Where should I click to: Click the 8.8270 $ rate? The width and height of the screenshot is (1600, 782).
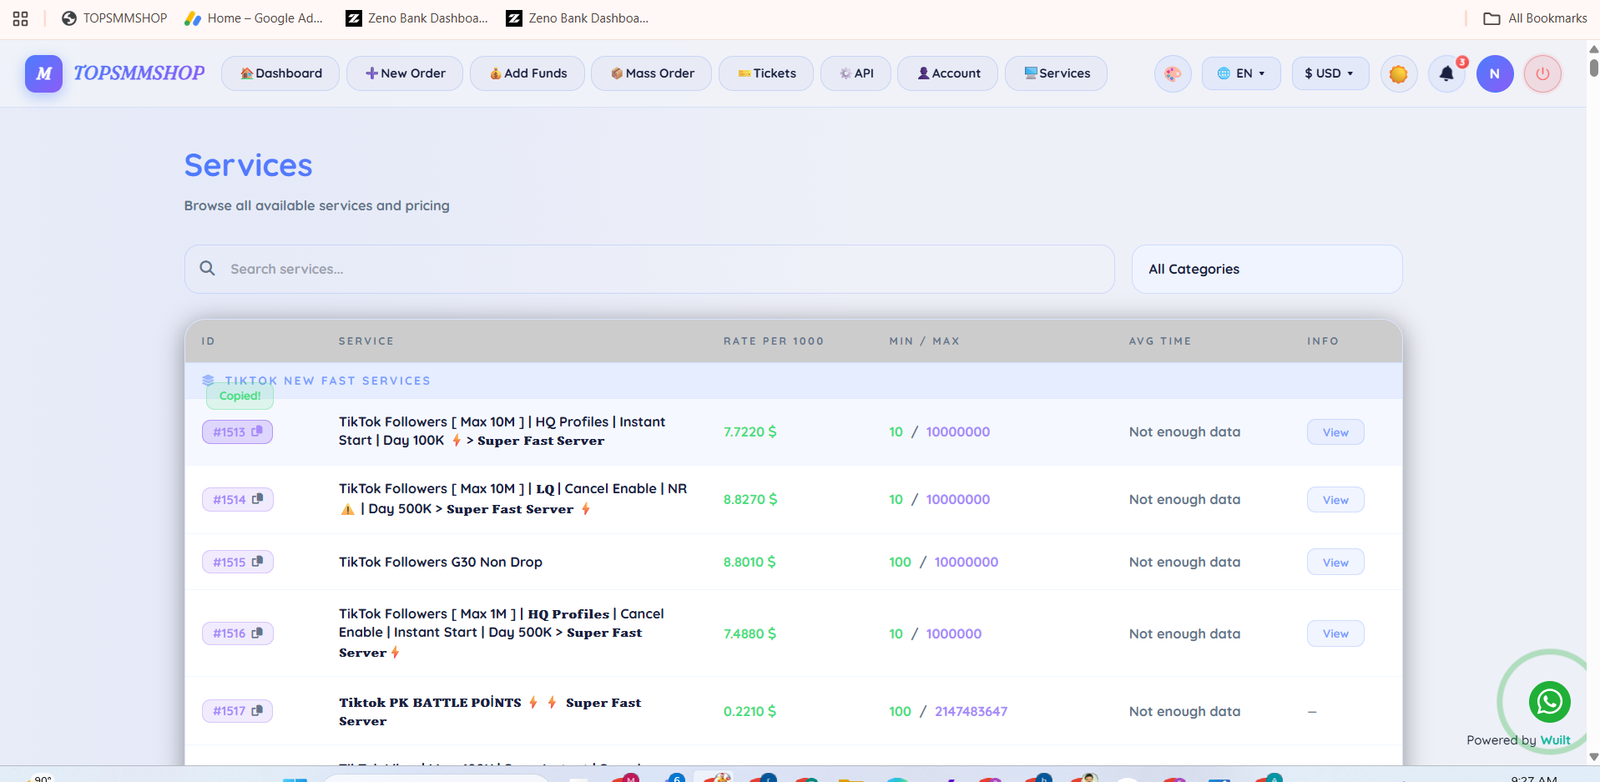750,499
